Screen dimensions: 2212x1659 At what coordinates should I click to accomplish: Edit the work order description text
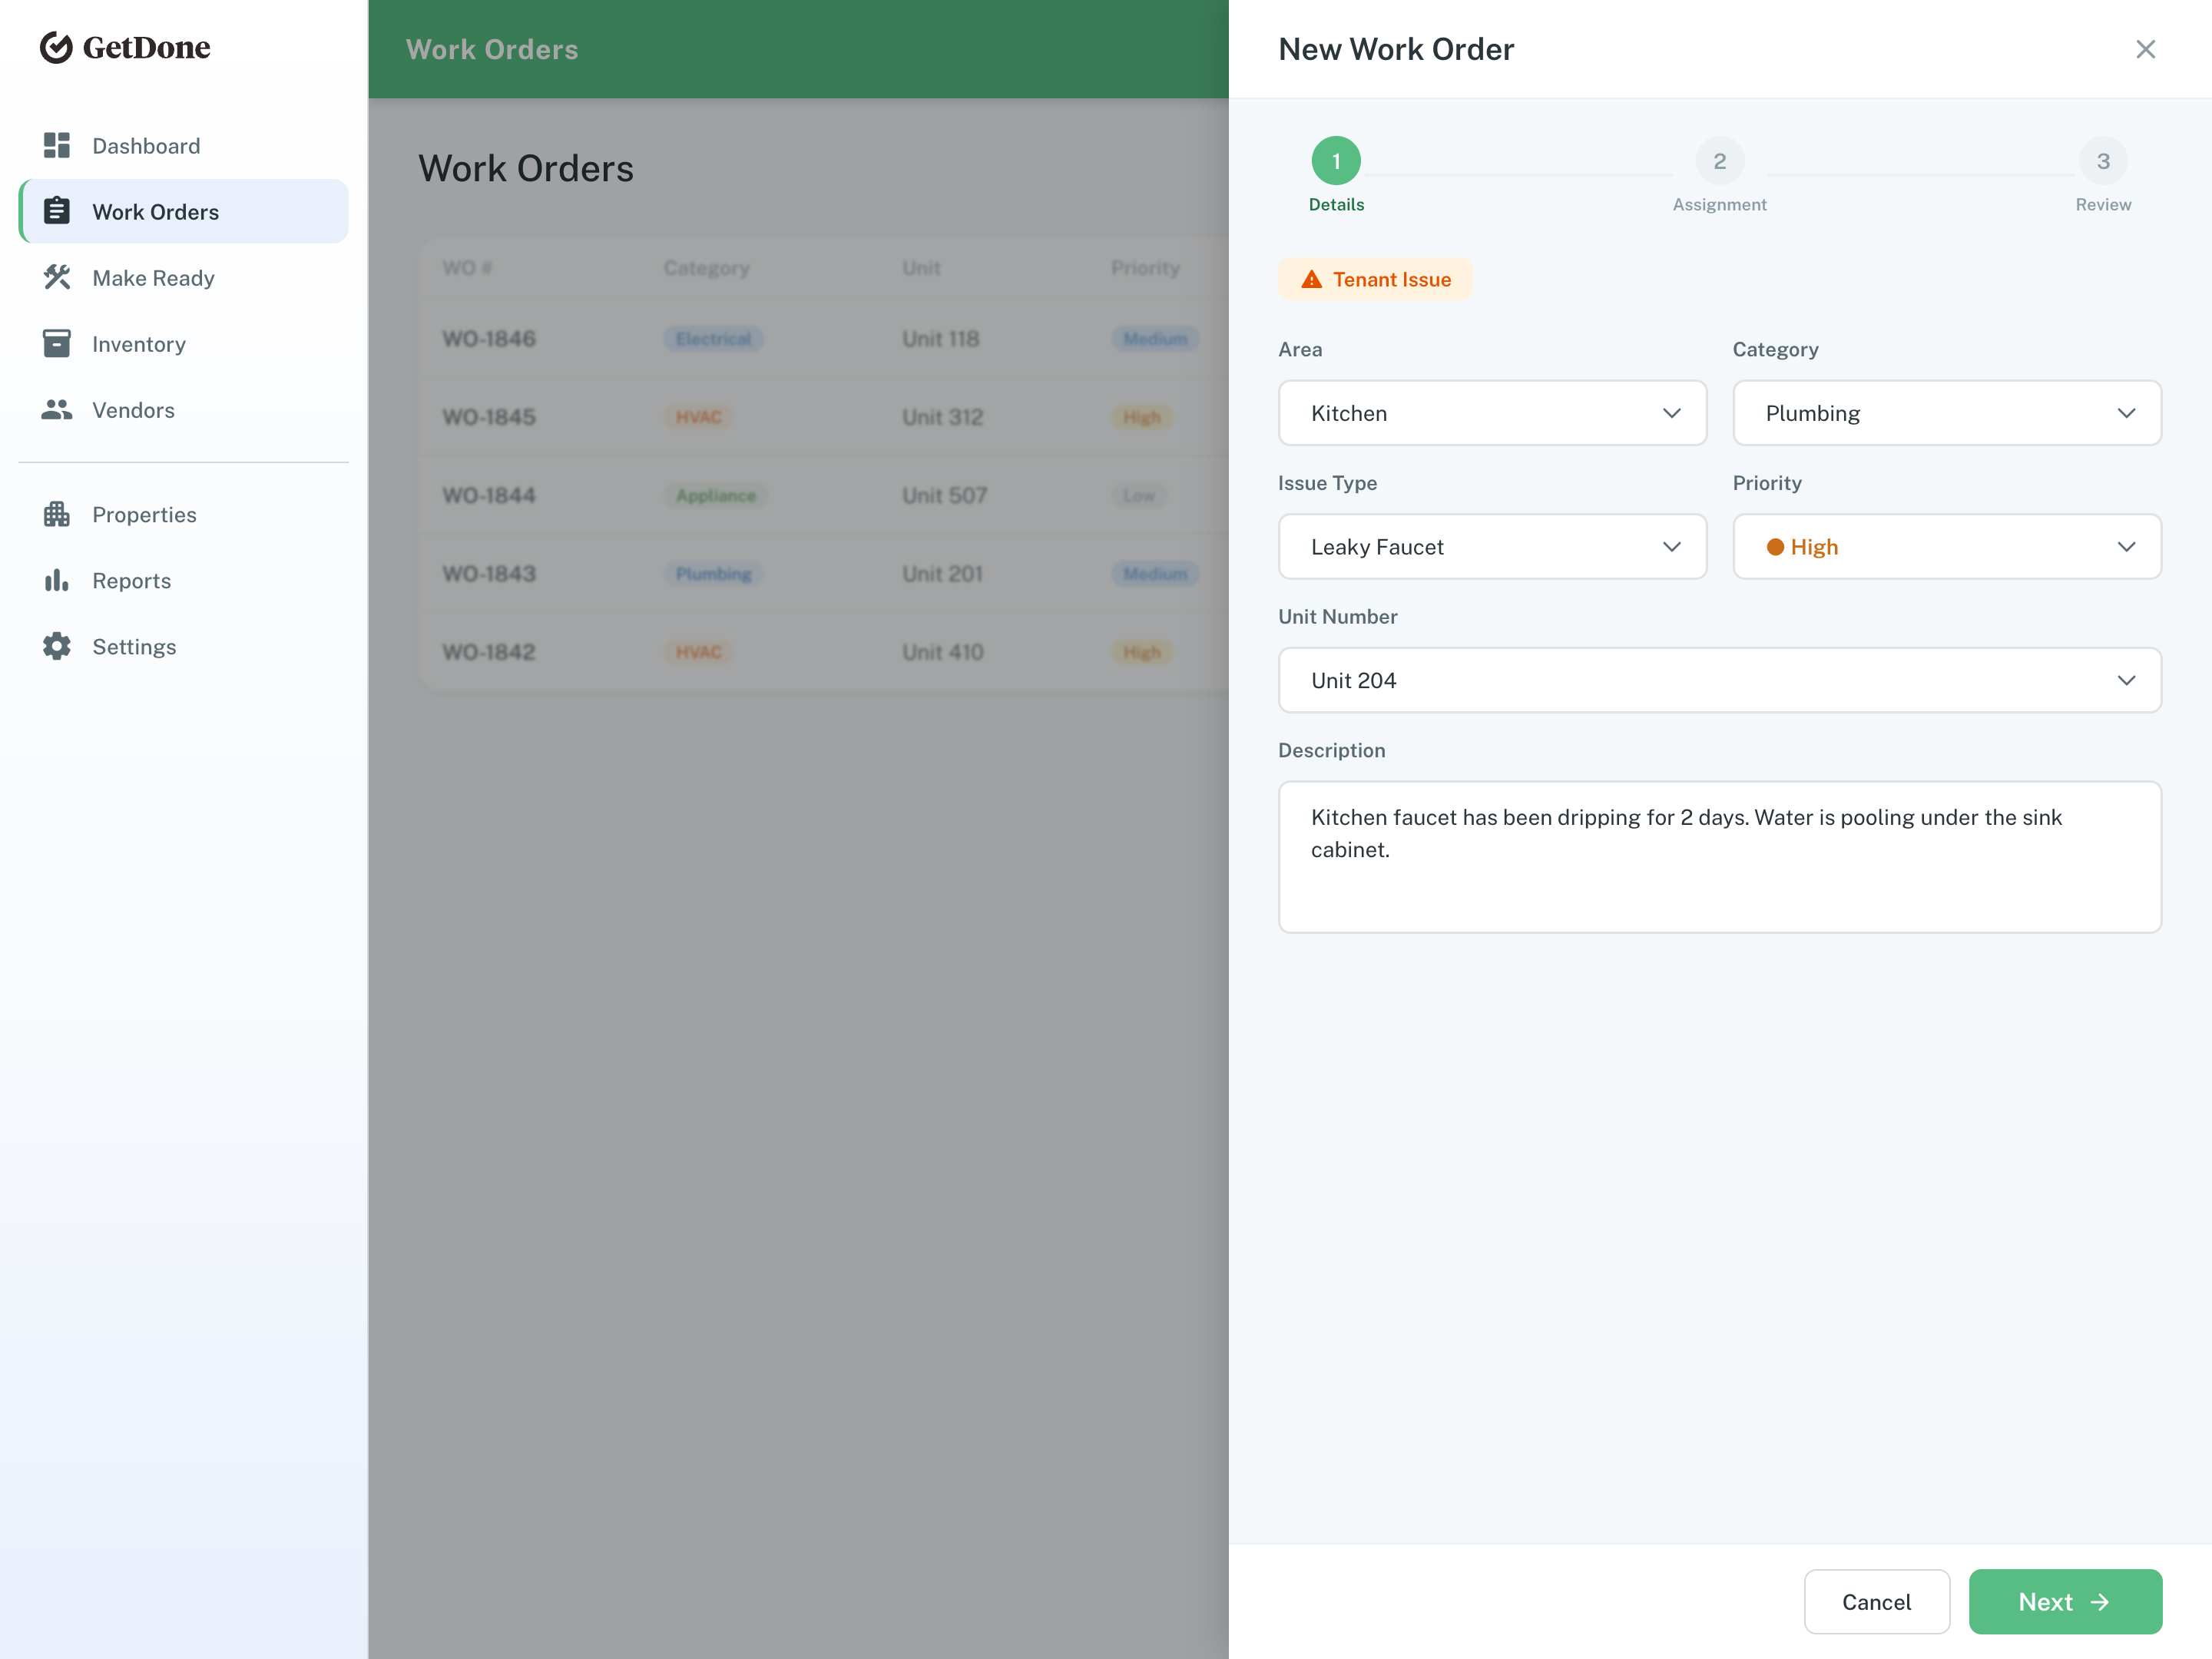(1719, 857)
